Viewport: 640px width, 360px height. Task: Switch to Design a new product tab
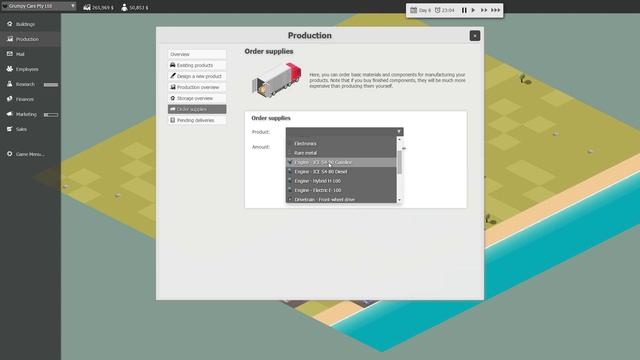click(197, 76)
